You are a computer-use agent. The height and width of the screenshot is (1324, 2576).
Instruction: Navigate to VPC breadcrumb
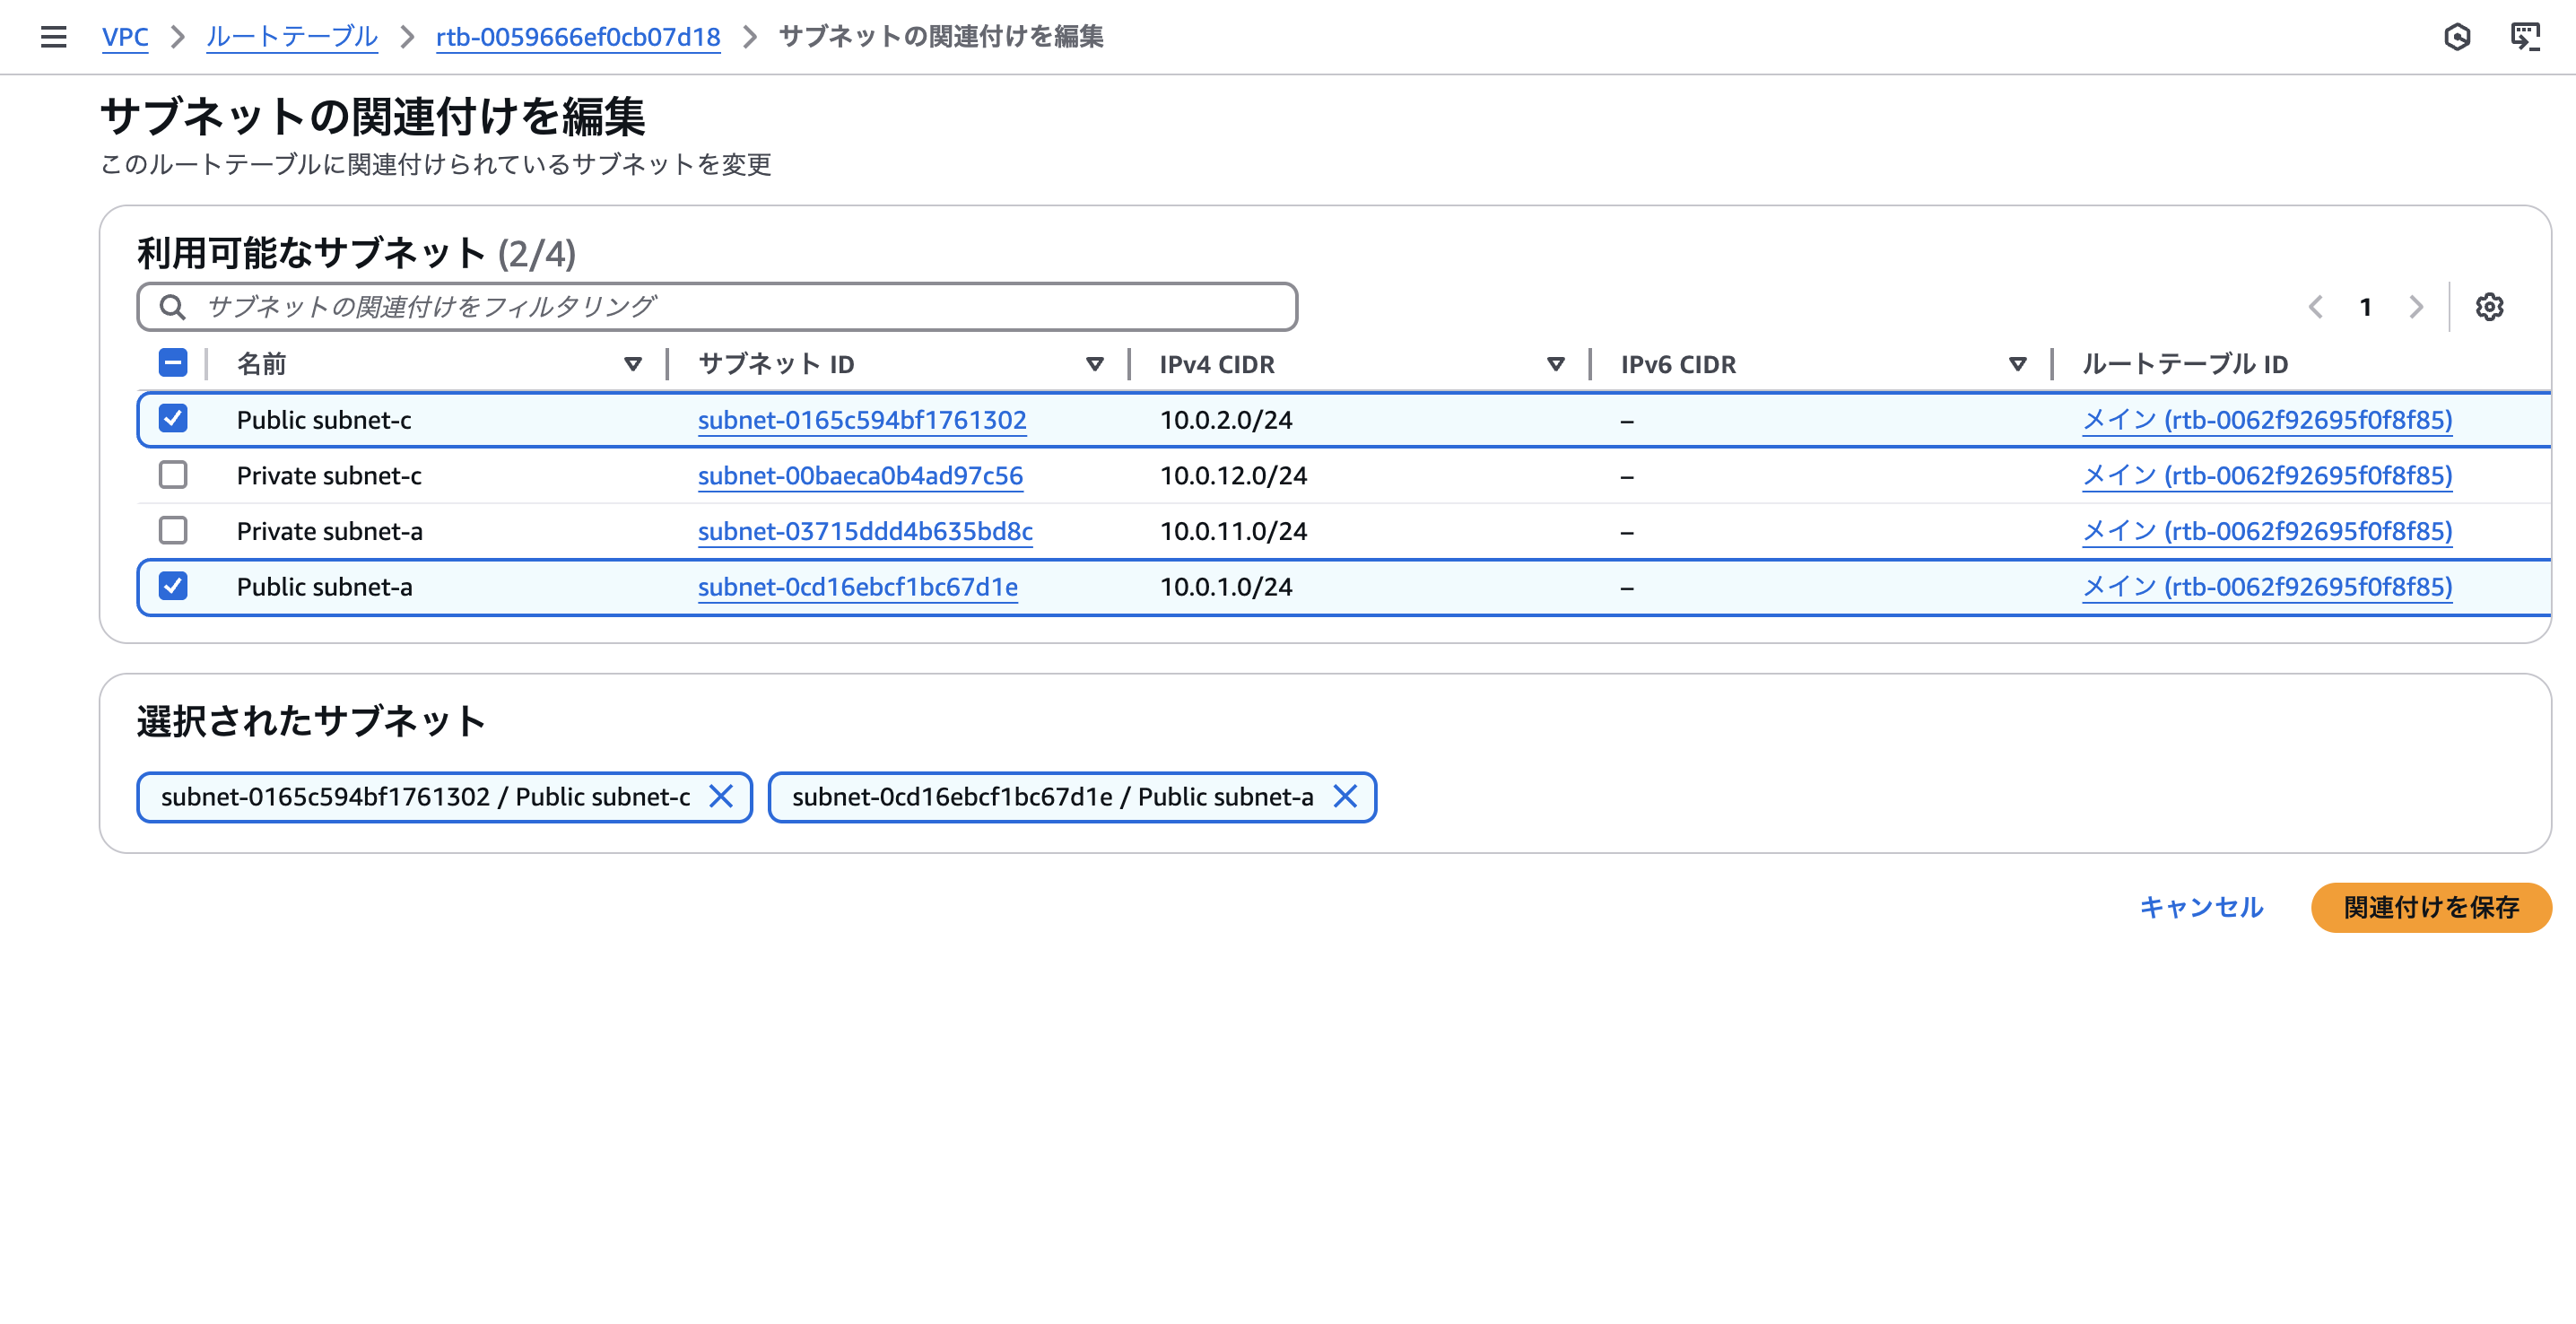(x=125, y=37)
